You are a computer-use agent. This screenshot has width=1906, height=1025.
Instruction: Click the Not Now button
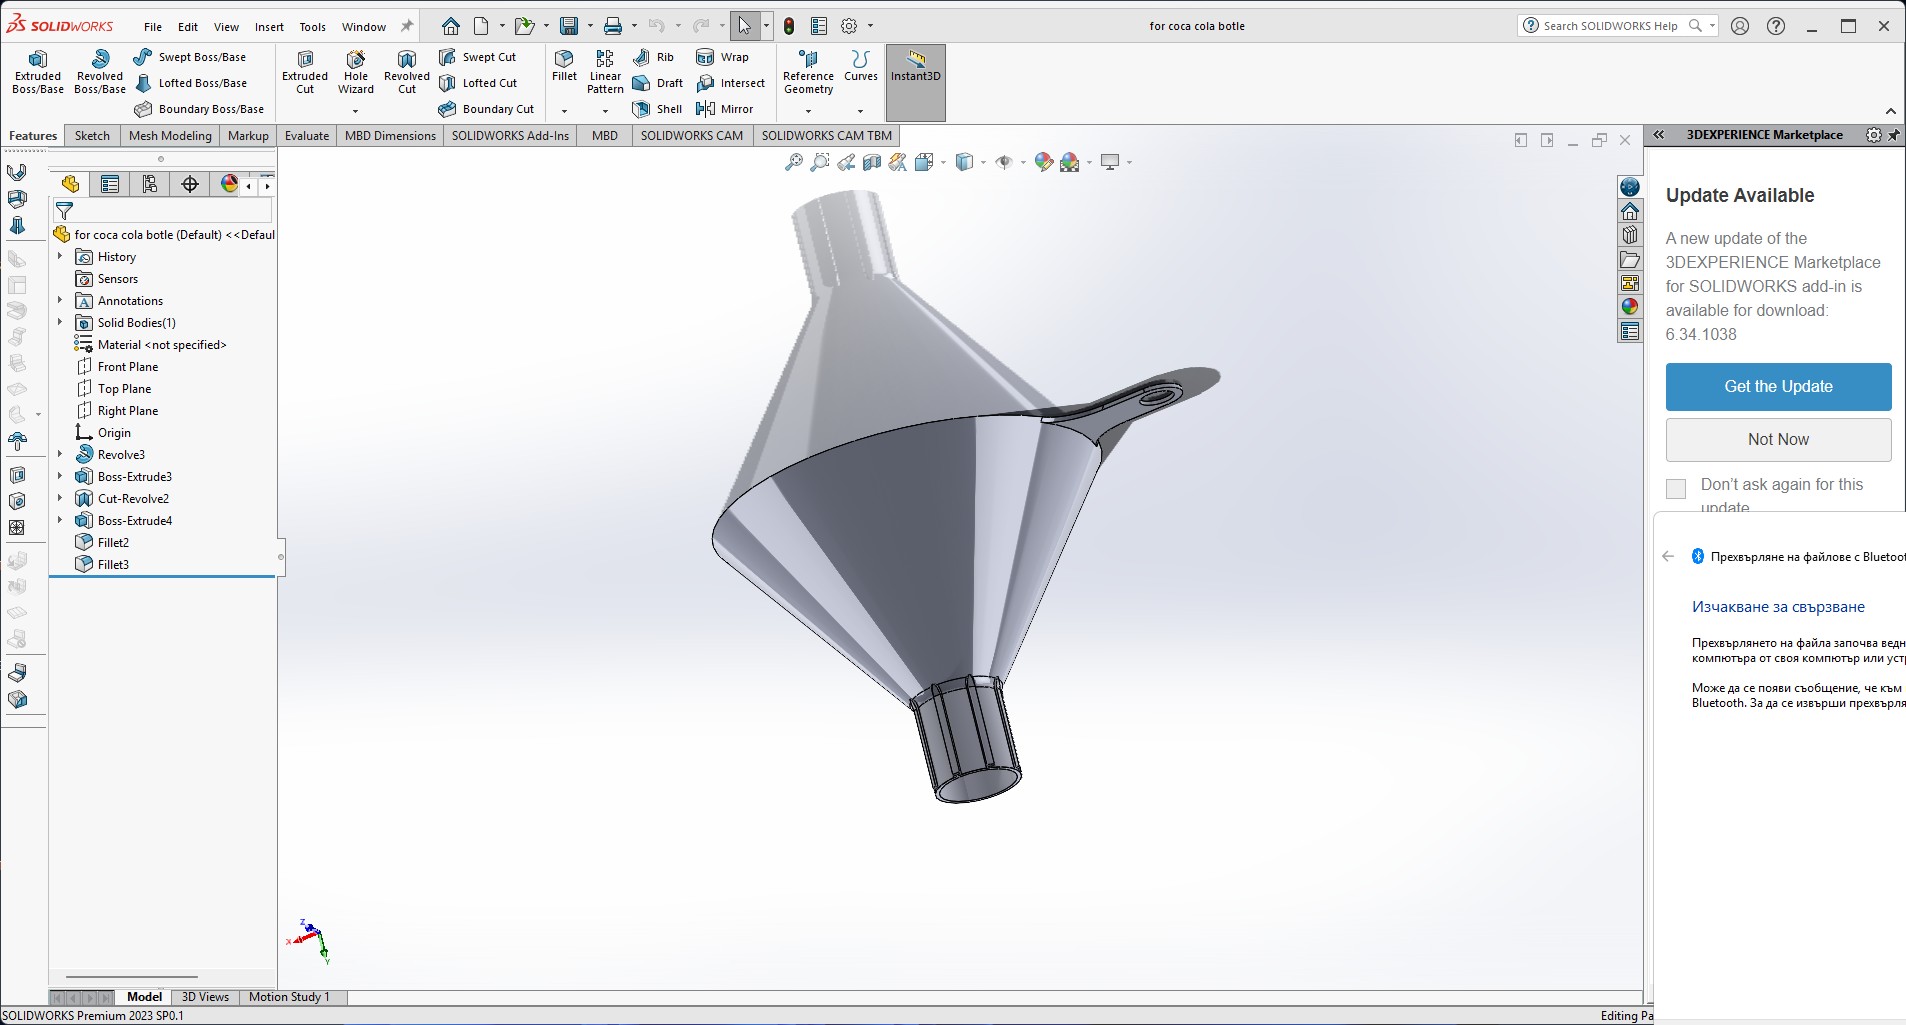tap(1778, 440)
